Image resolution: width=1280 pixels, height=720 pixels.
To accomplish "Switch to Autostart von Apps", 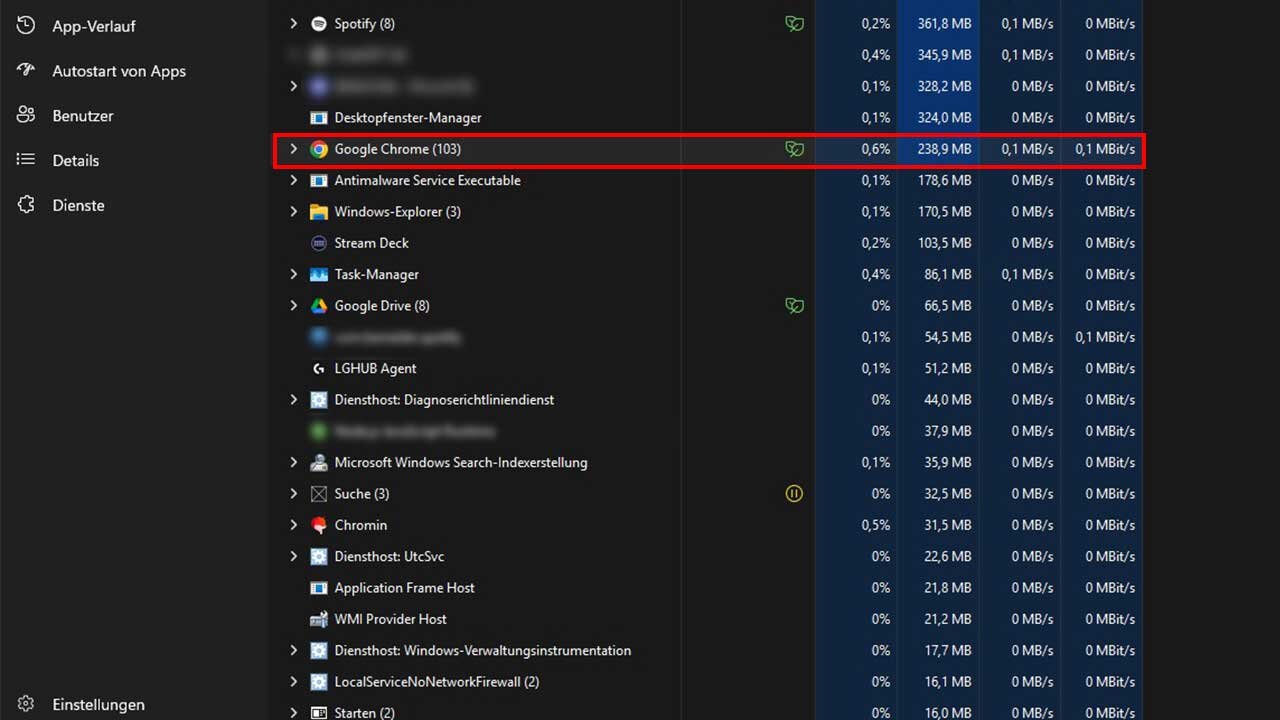I will [x=118, y=71].
